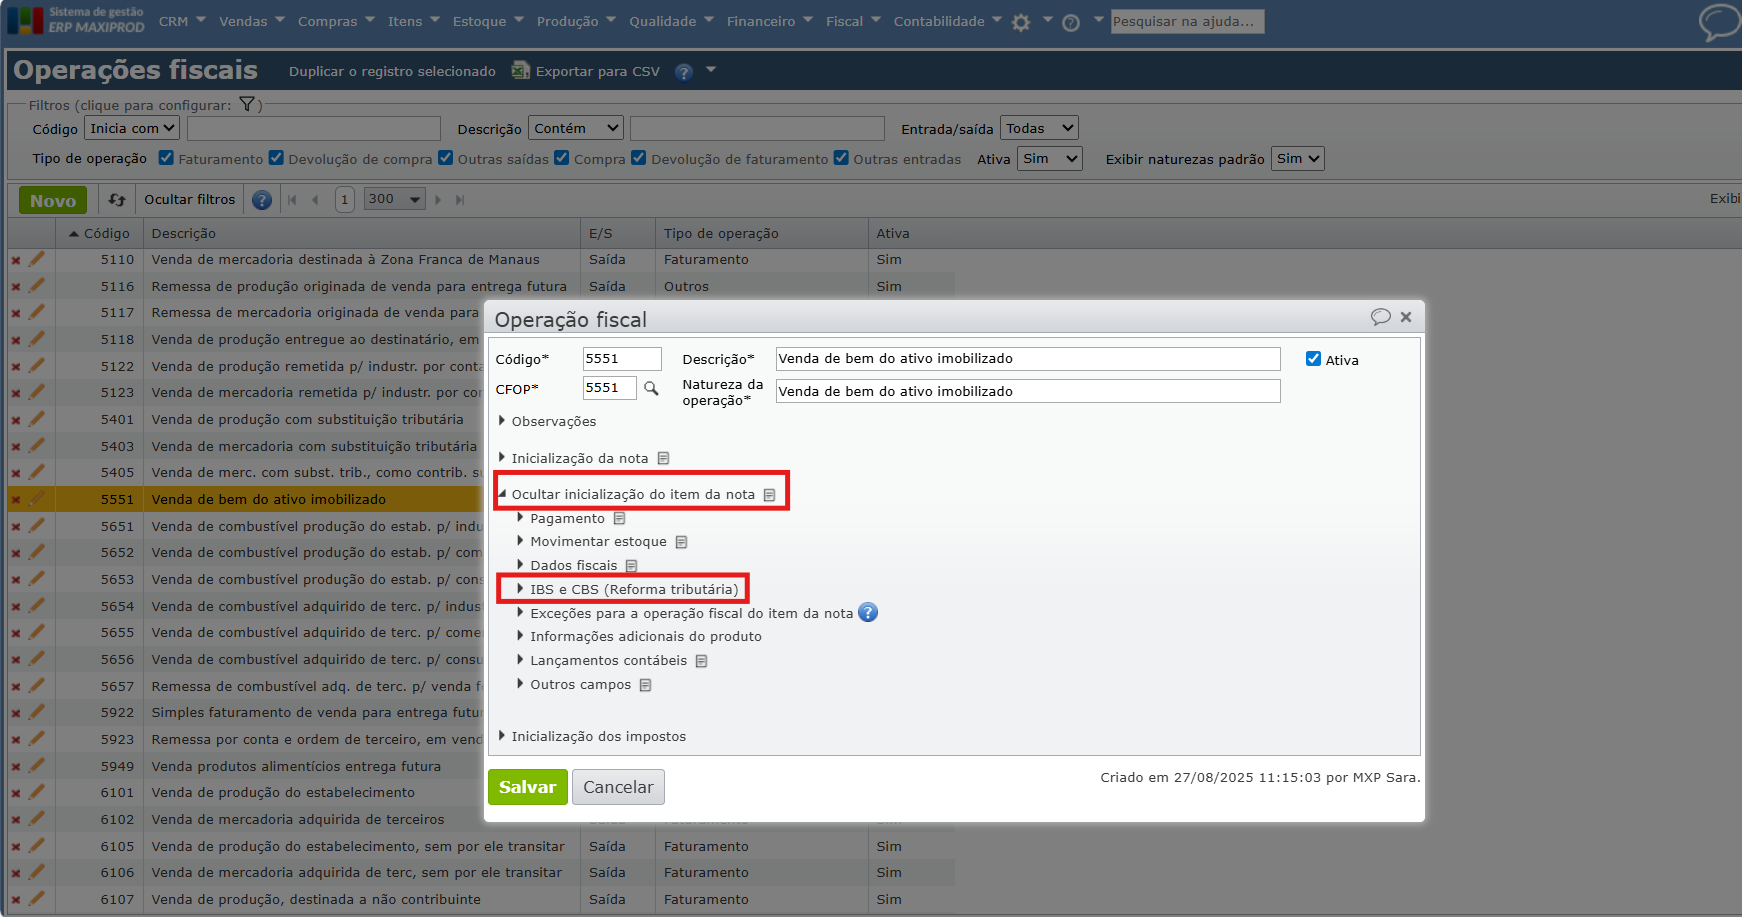Open the Fiscal menu
The height and width of the screenshot is (917, 1742).
pyautogui.click(x=853, y=21)
